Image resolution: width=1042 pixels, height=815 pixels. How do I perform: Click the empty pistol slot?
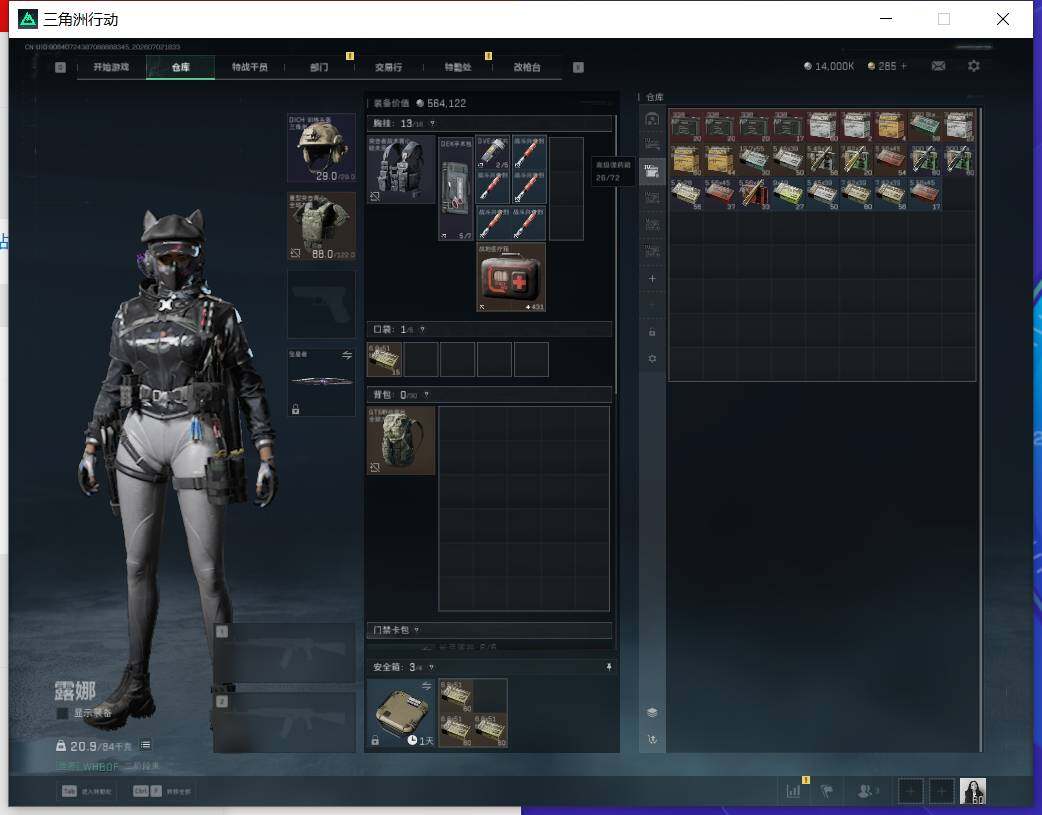pos(322,304)
